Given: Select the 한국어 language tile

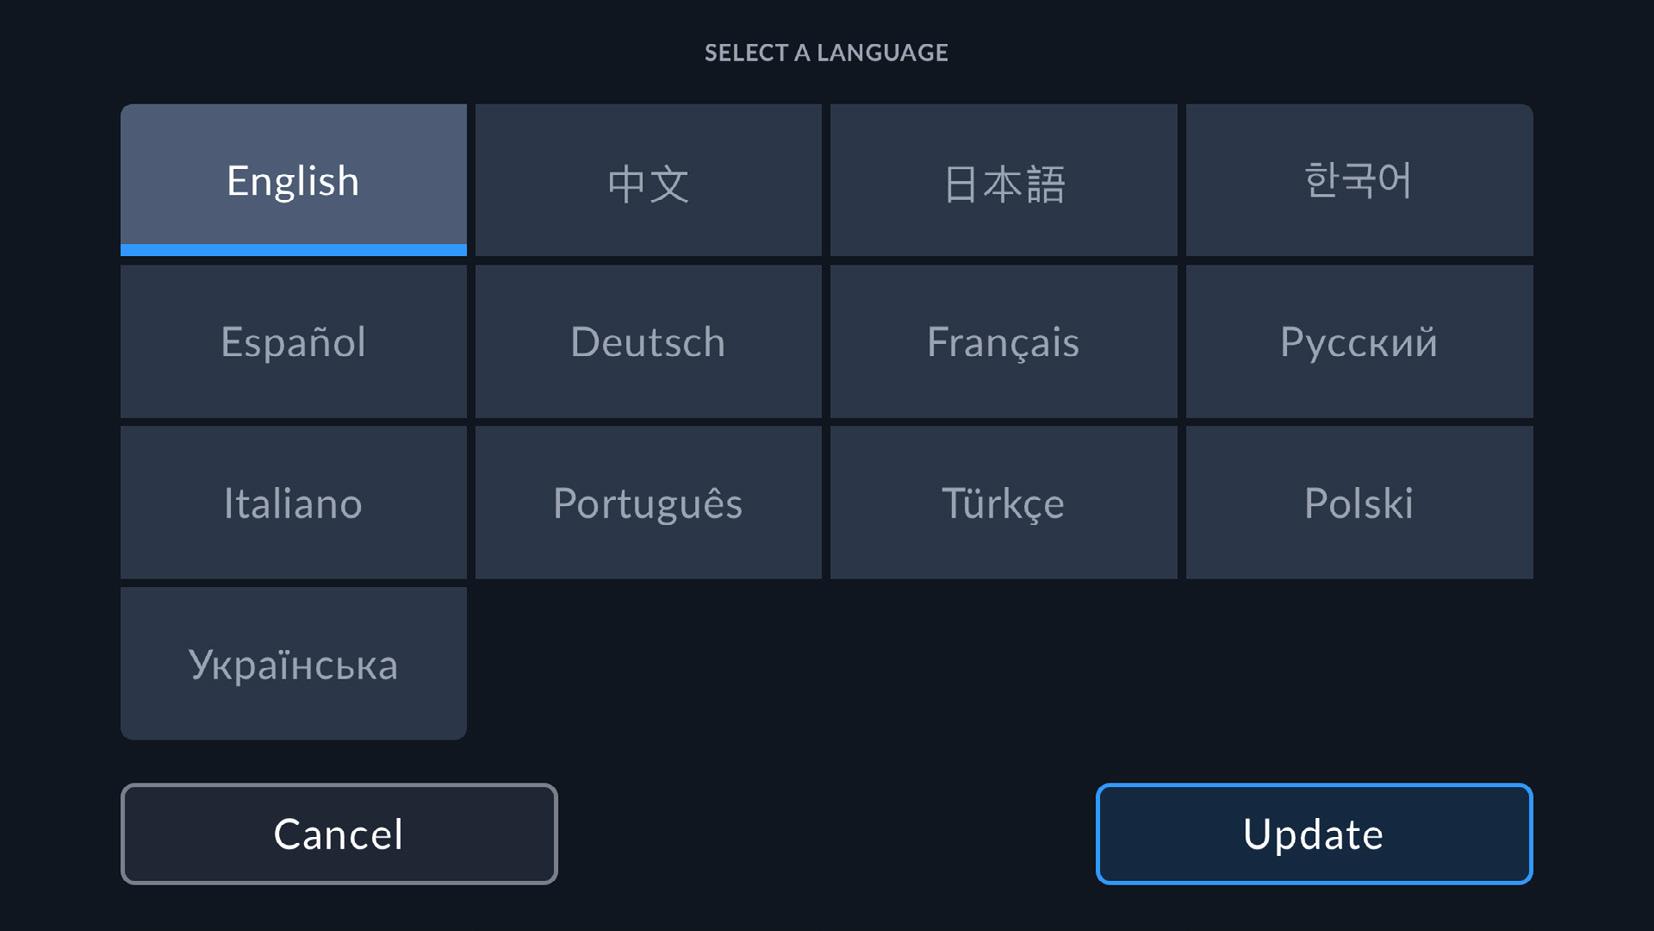Looking at the screenshot, I should pyautogui.click(x=1359, y=180).
